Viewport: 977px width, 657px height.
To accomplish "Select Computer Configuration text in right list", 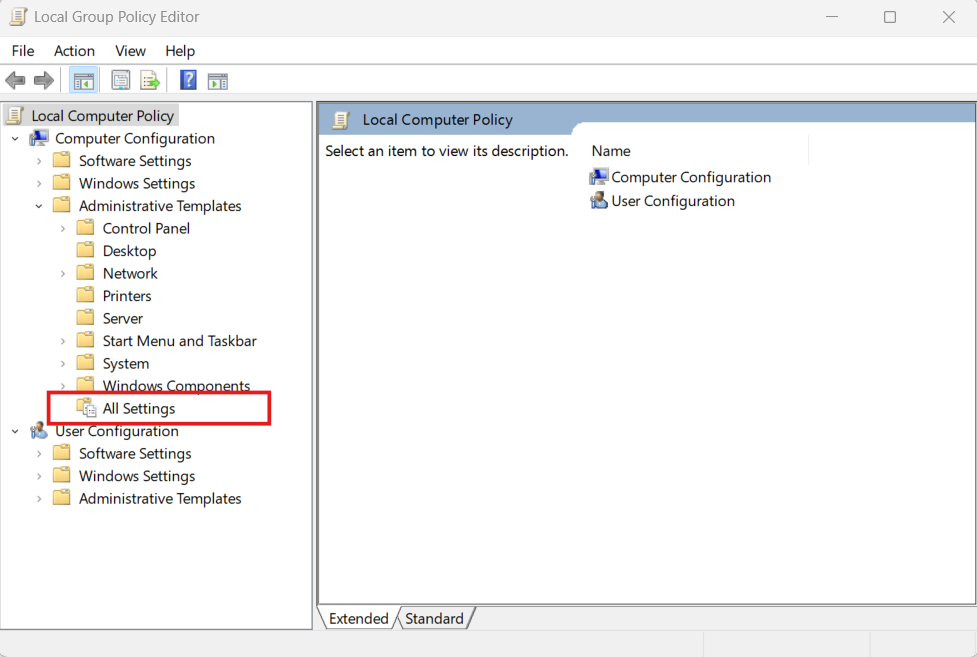I will (x=691, y=177).
